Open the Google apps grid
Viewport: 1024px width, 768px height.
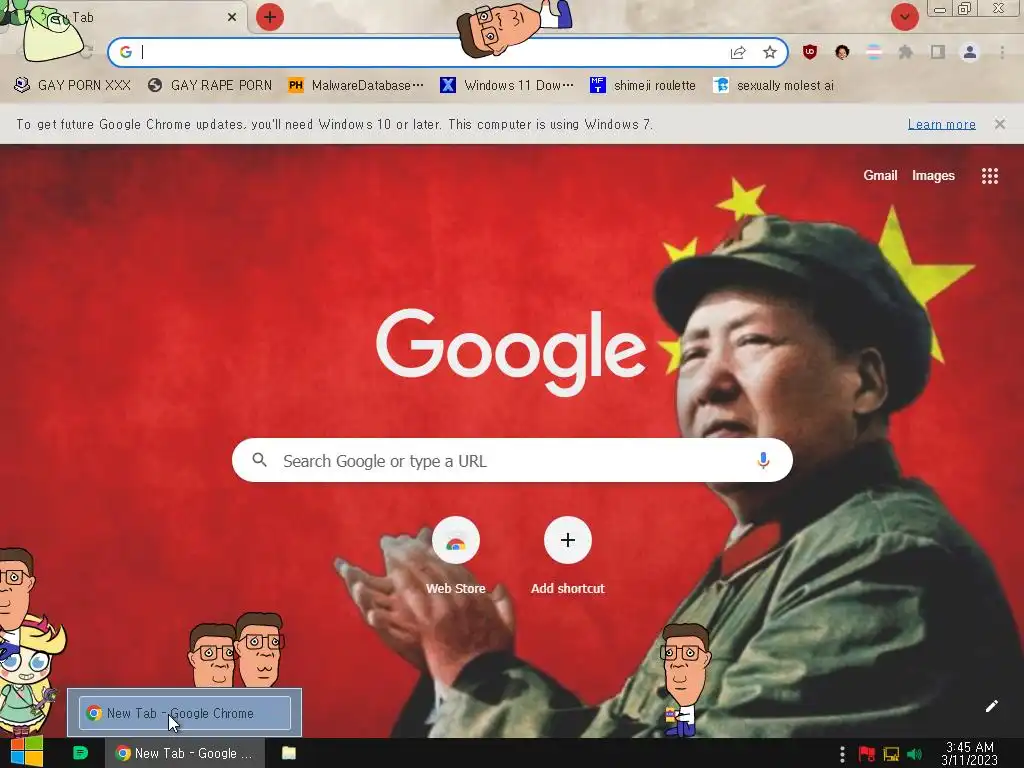pos(990,176)
